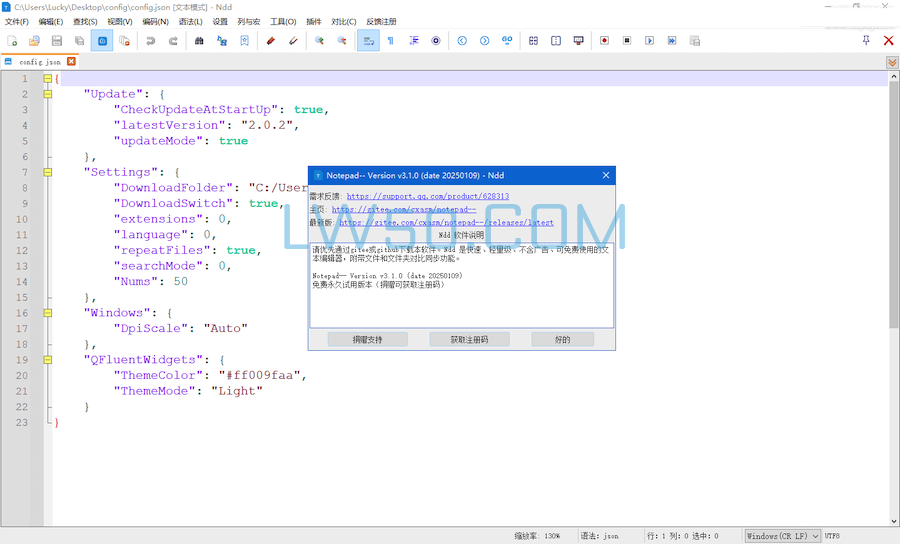Click the close all documents toolbar icon
900x544 pixels.
click(125, 41)
